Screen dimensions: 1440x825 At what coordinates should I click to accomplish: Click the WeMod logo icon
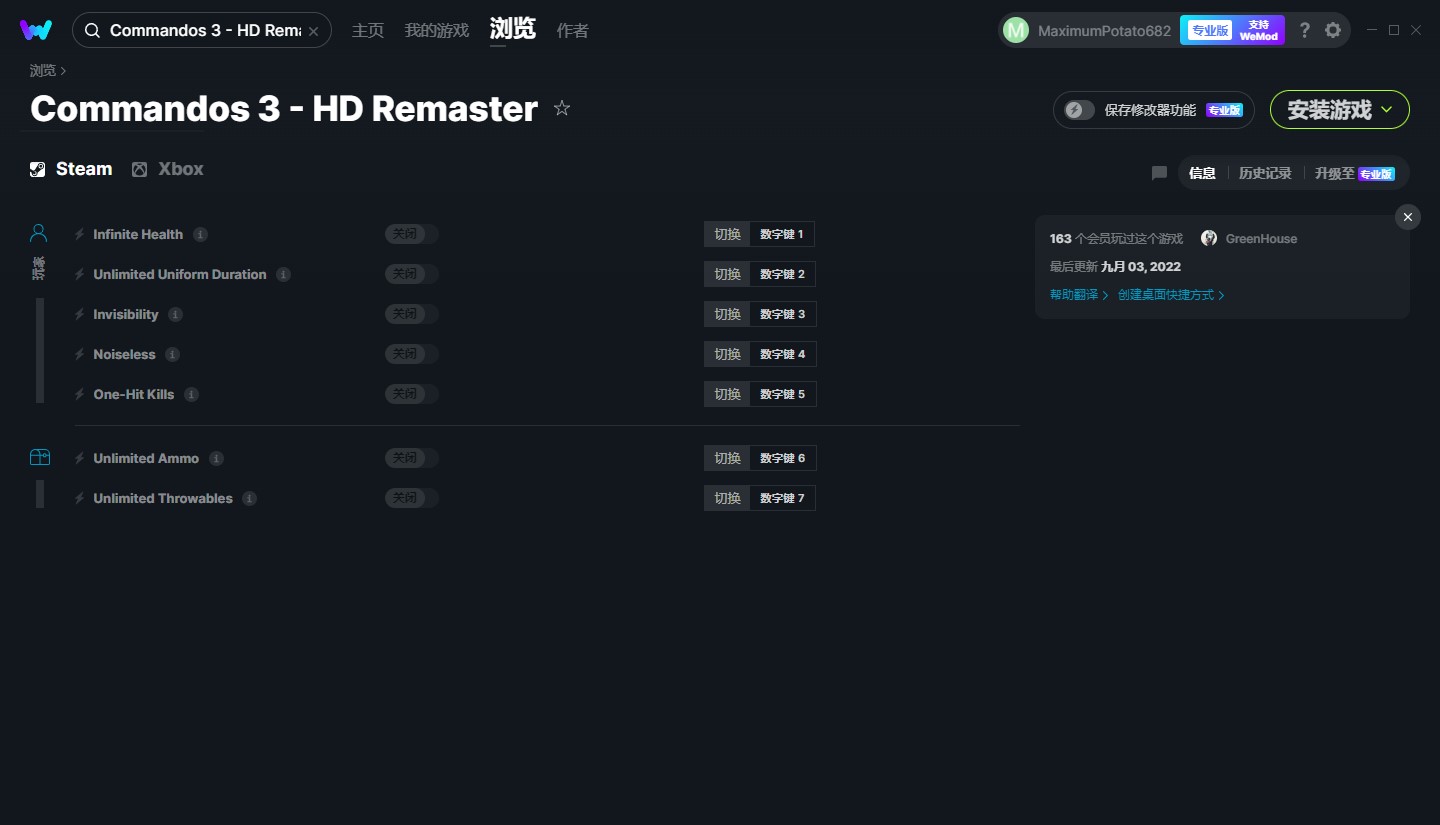point(36,30)
